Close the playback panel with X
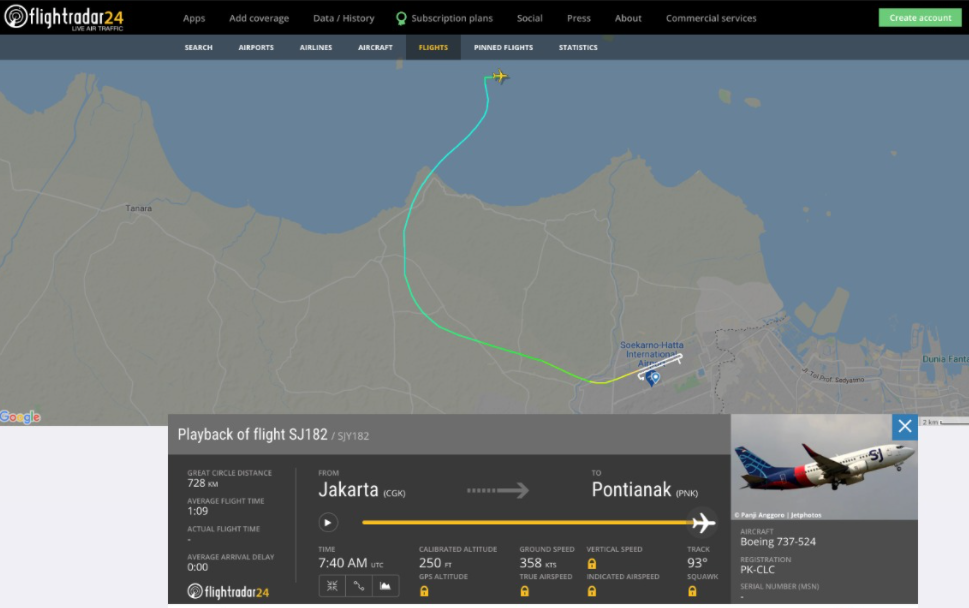Screen dimensions: 969x608 905,426
